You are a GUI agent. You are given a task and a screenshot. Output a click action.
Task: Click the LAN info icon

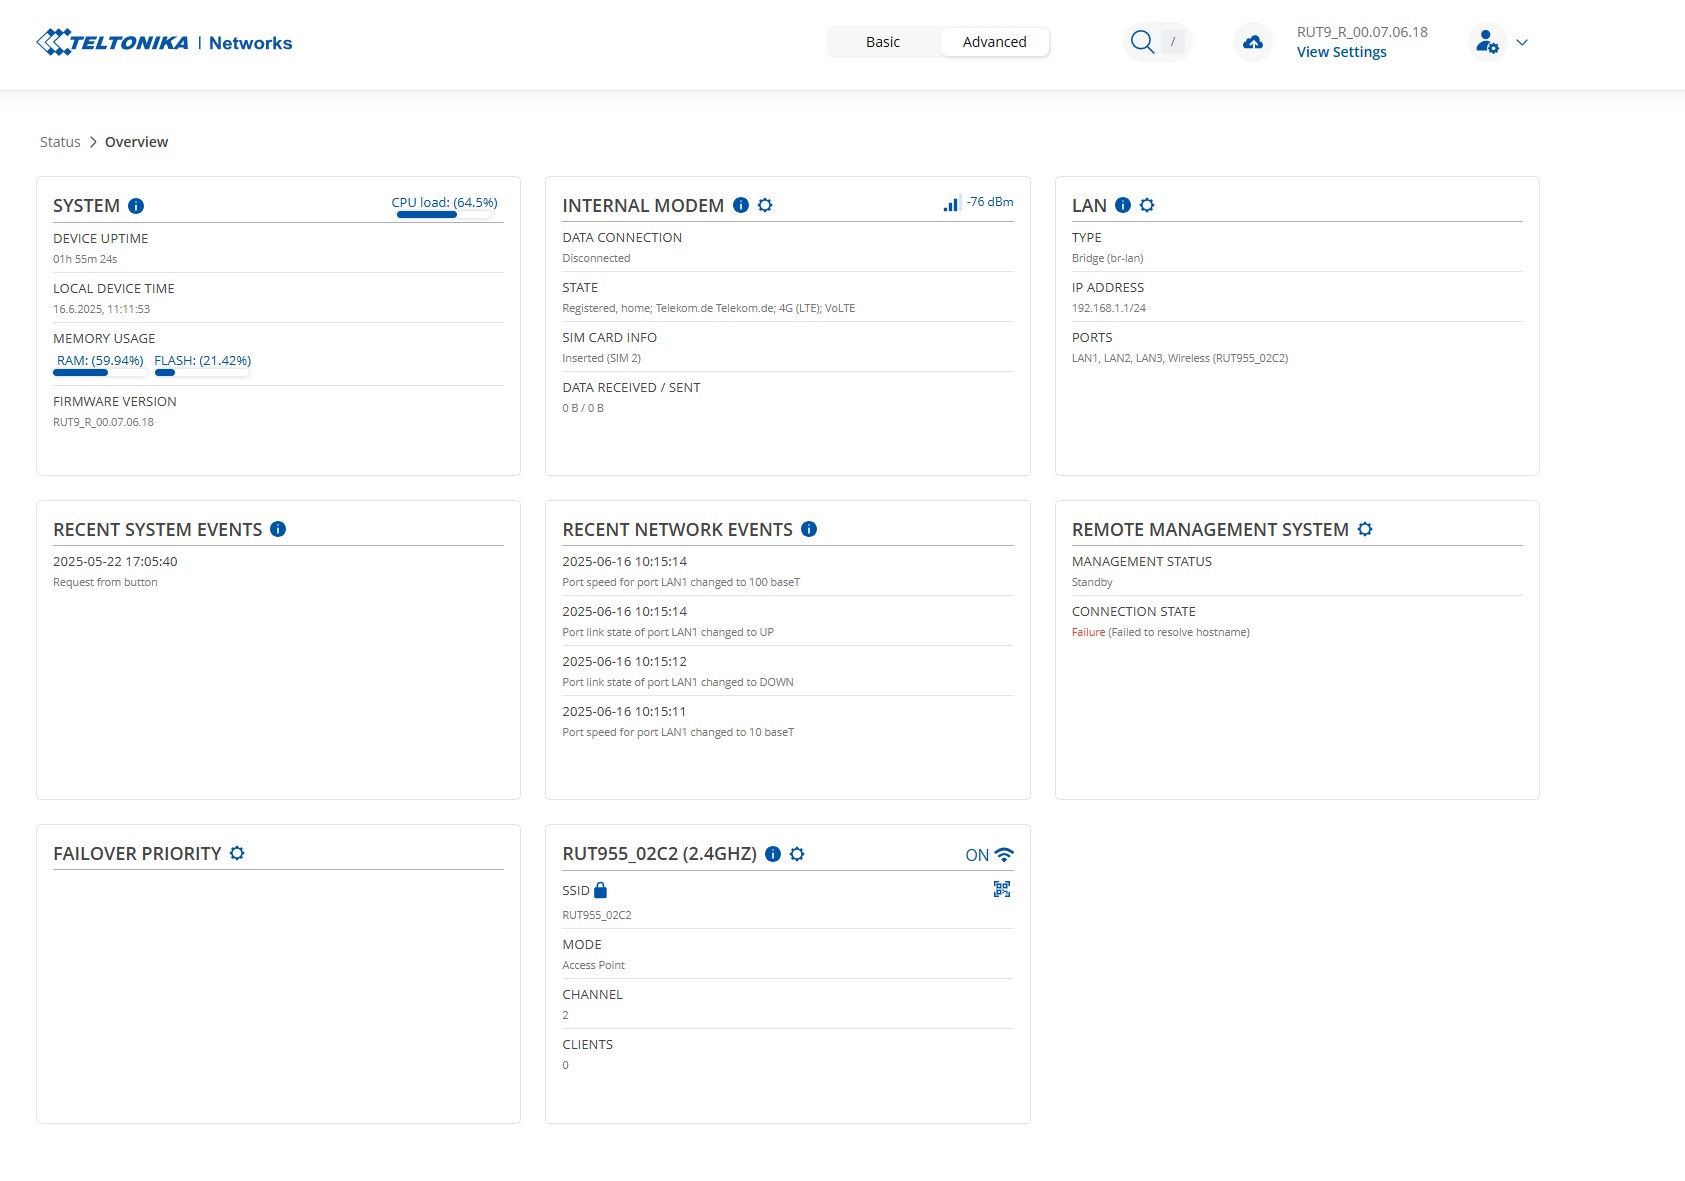coord(1123,205)
